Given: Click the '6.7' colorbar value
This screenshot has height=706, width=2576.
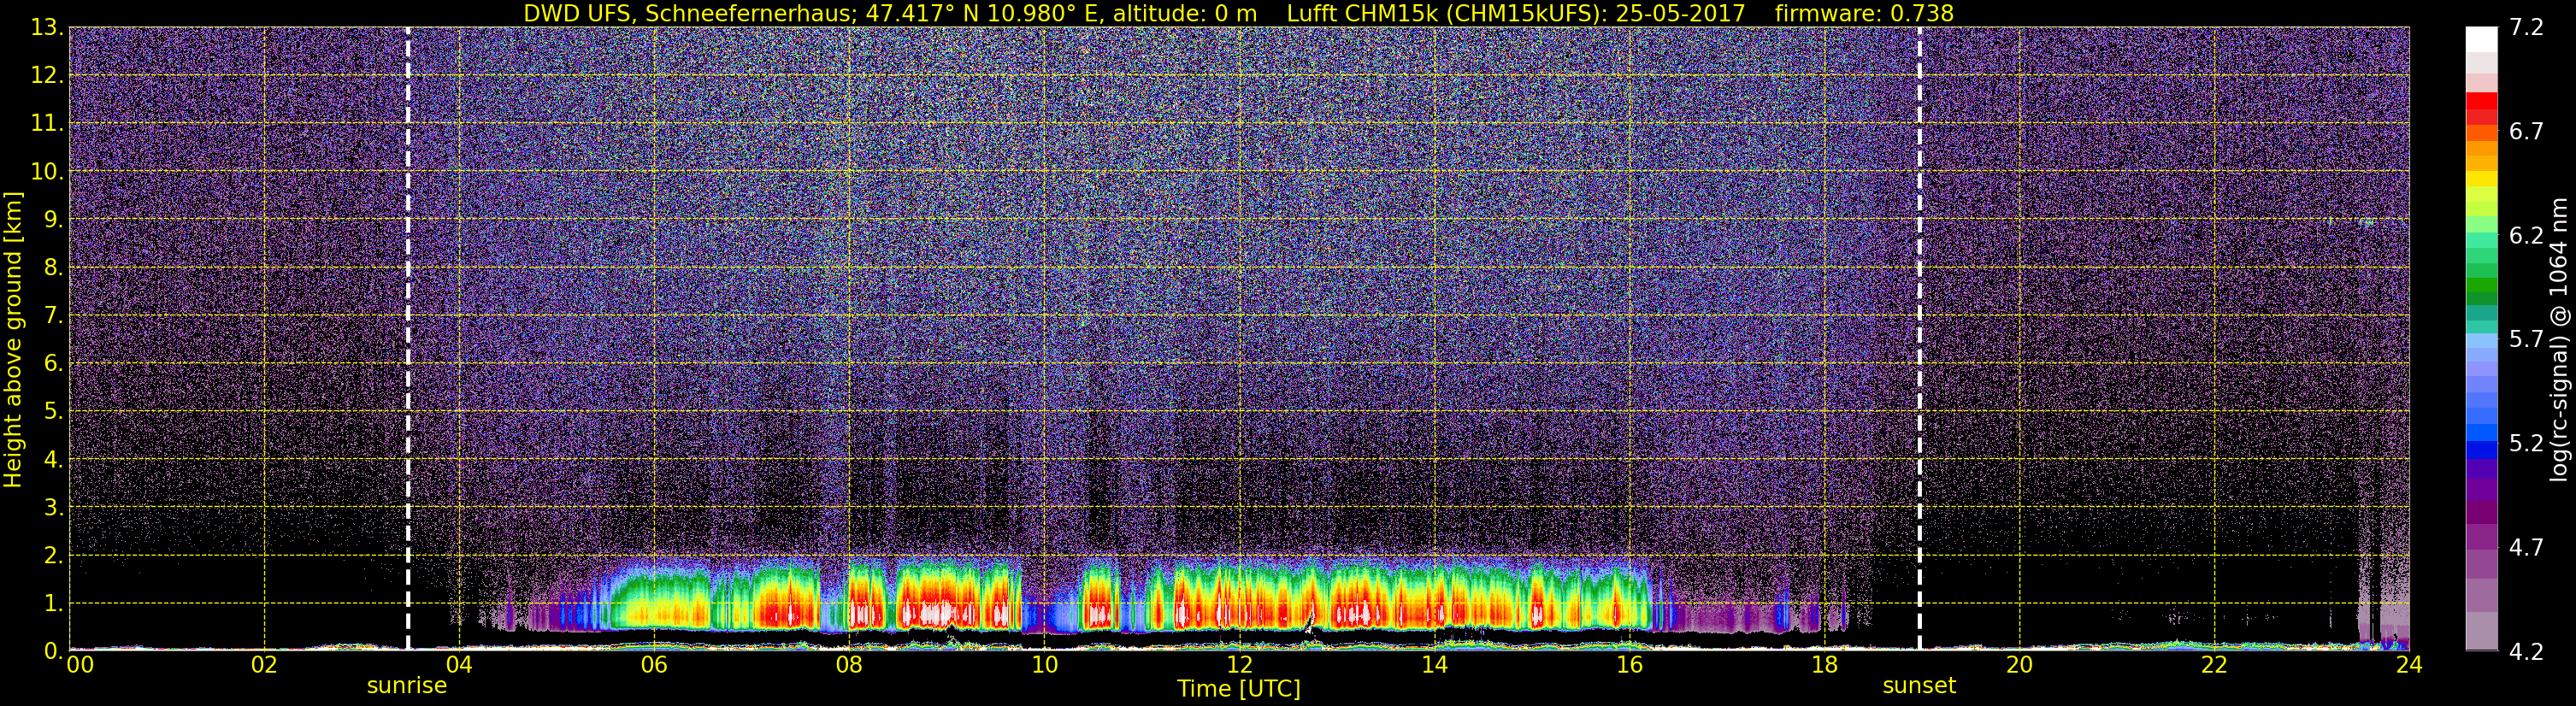Looking at the screenshot, I should (2526, 132).
